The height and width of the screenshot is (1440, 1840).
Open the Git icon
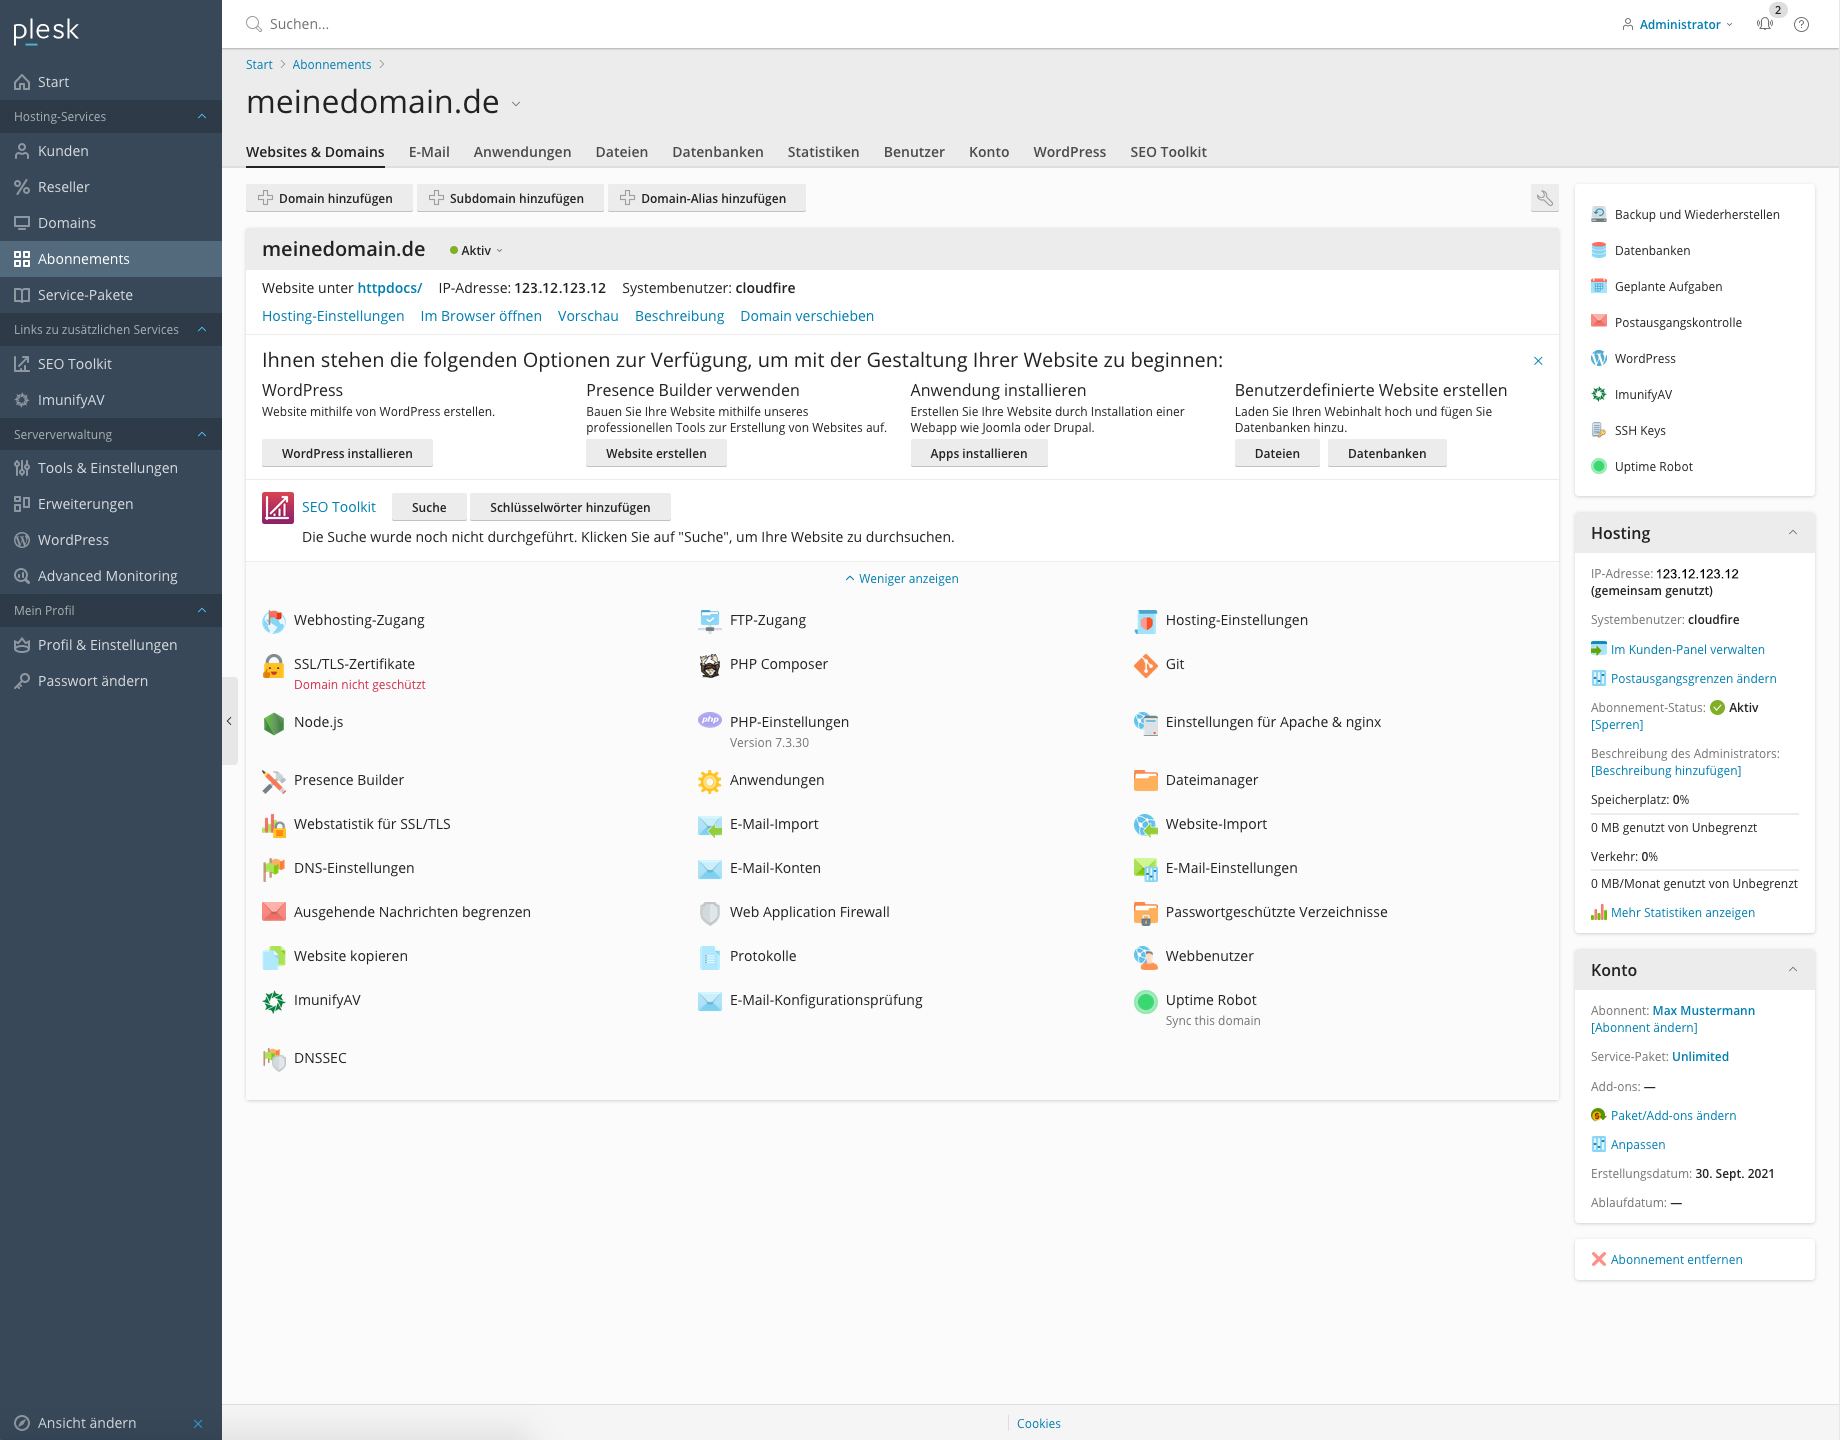(1146, 666)
